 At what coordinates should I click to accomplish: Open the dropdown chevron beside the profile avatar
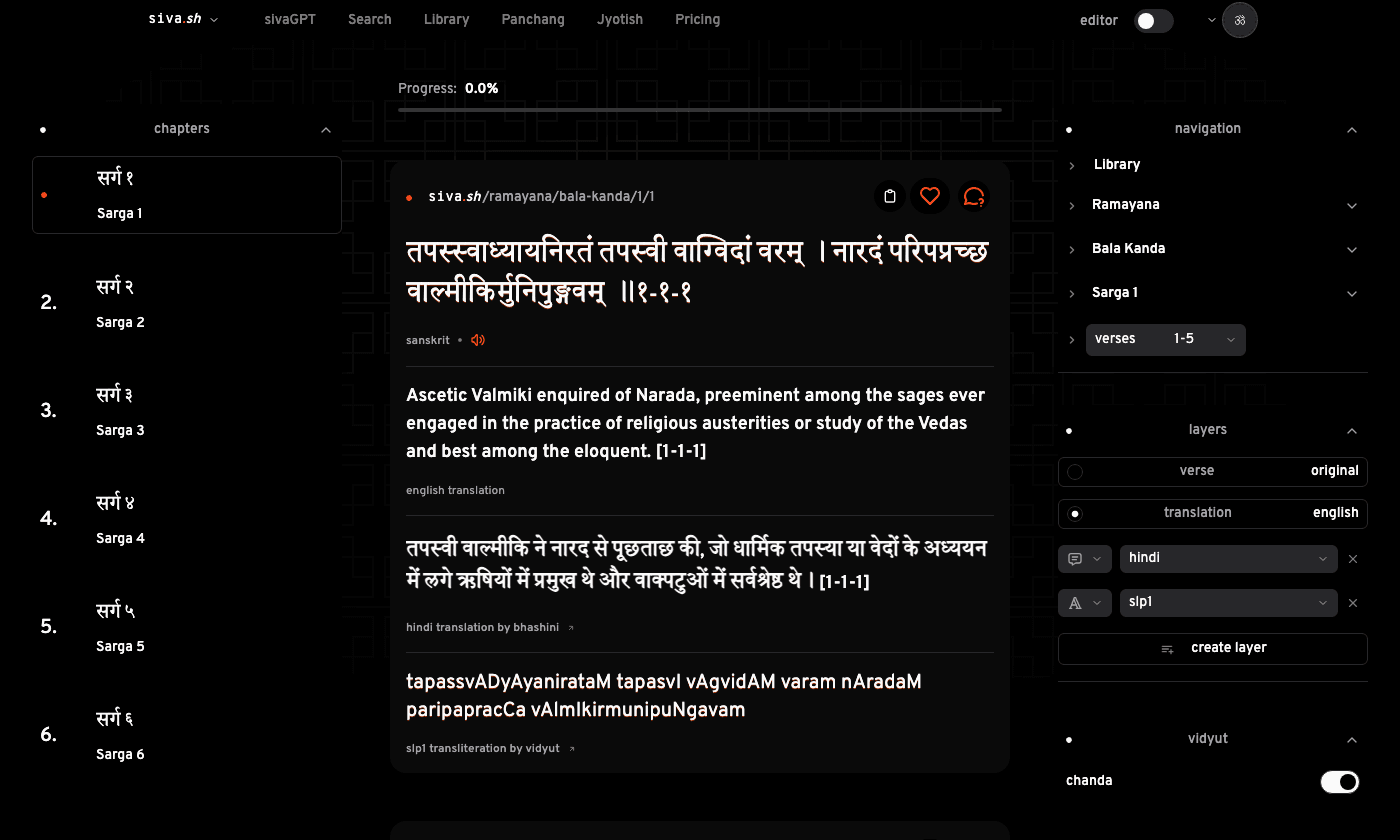[x=1212, y=20]
